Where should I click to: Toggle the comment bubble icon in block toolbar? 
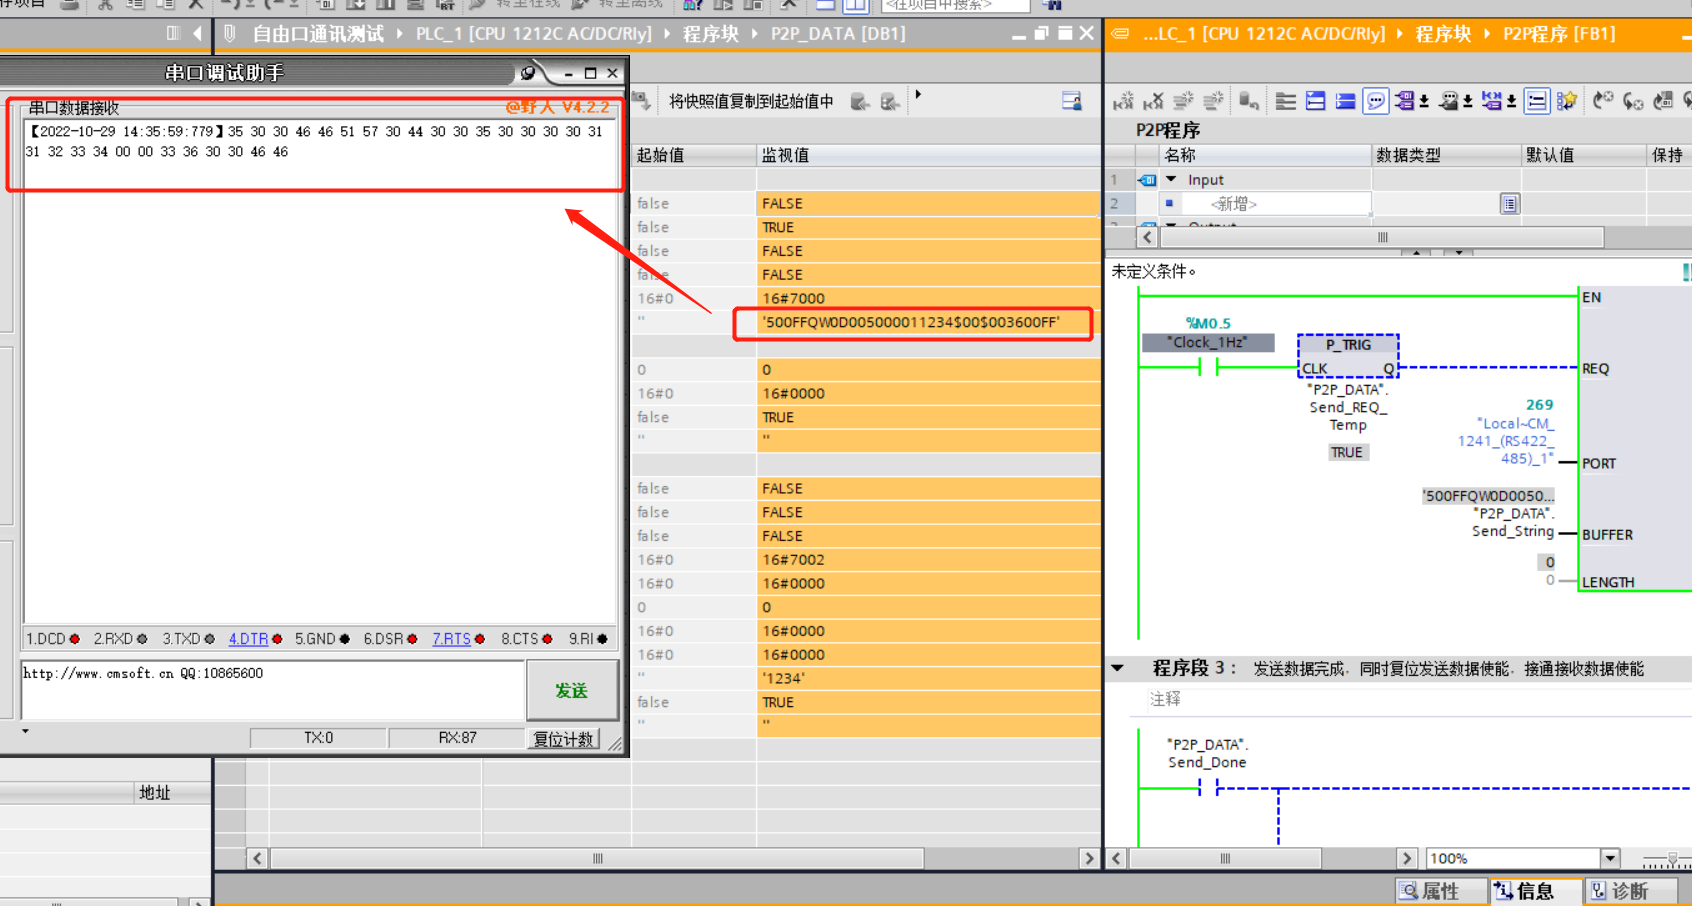[x=1376, y=101]
